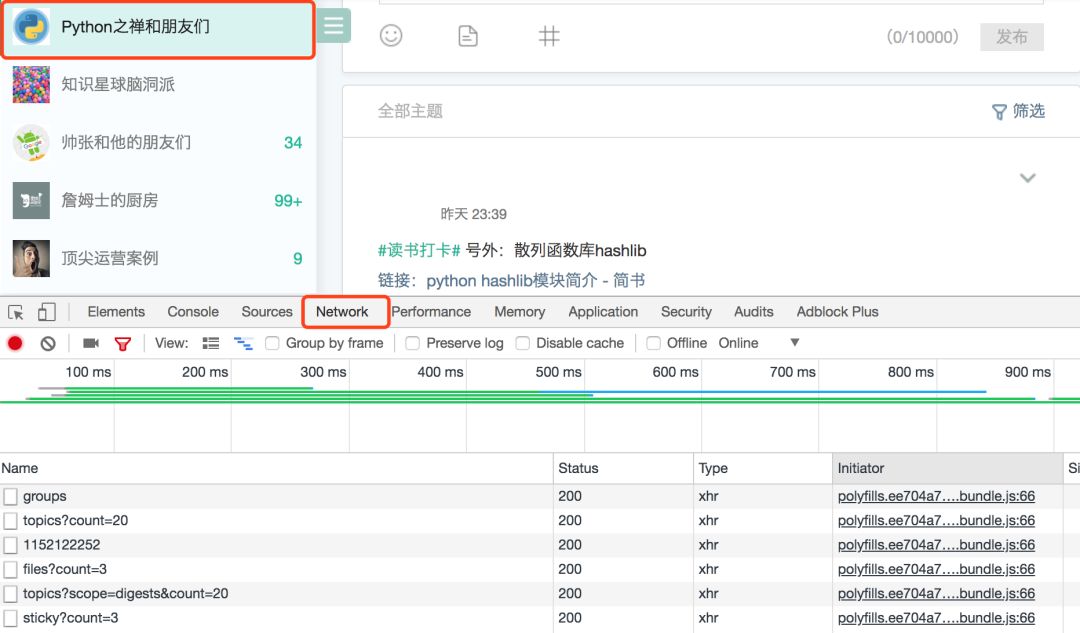Image resolution: width=1080 pixels, height=633 pixels.
Task: Click the colorful balls avatar of 知识星球脑洞派
Action: tap(31, 85)
